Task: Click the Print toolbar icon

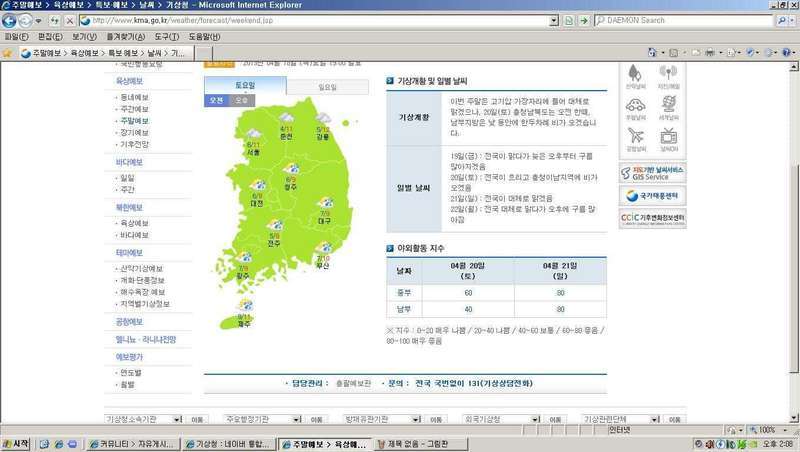Action: [710, 53]
